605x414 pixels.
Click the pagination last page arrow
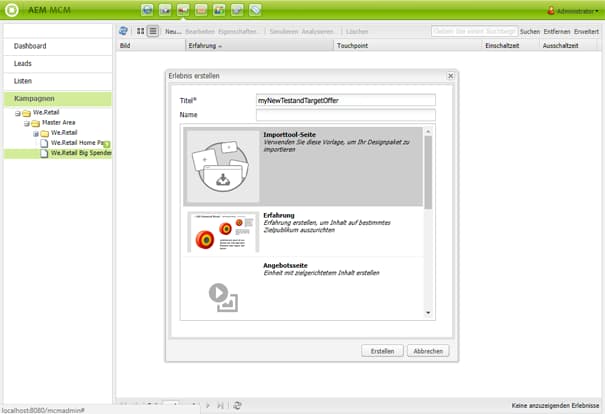pyautogui.click(x=220, y=405)
